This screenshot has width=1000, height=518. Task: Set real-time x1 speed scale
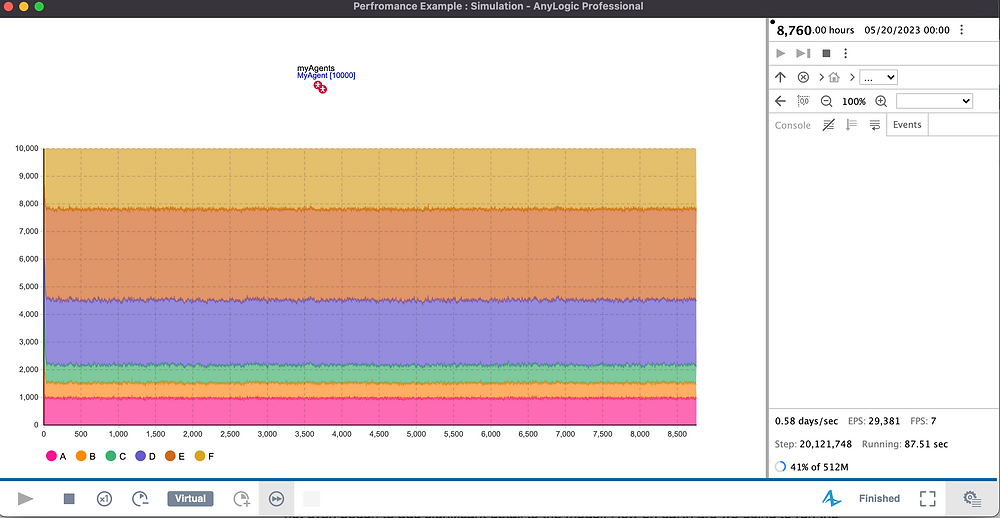click(104, 499)
